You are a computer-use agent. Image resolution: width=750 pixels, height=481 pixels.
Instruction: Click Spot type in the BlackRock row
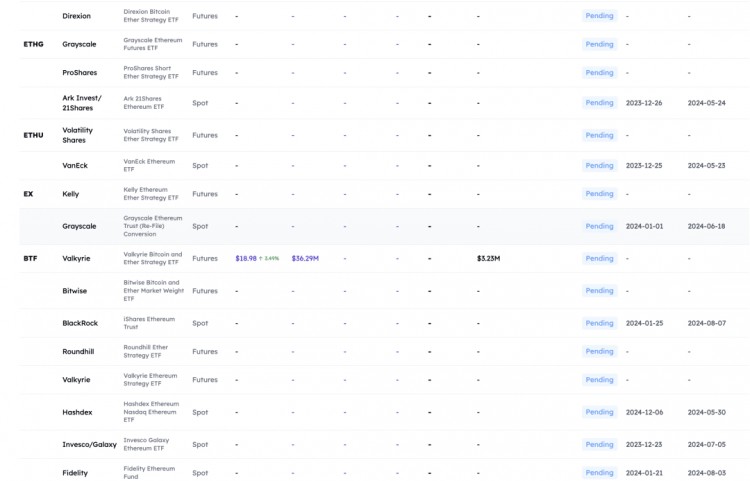[x=200, y=324]
